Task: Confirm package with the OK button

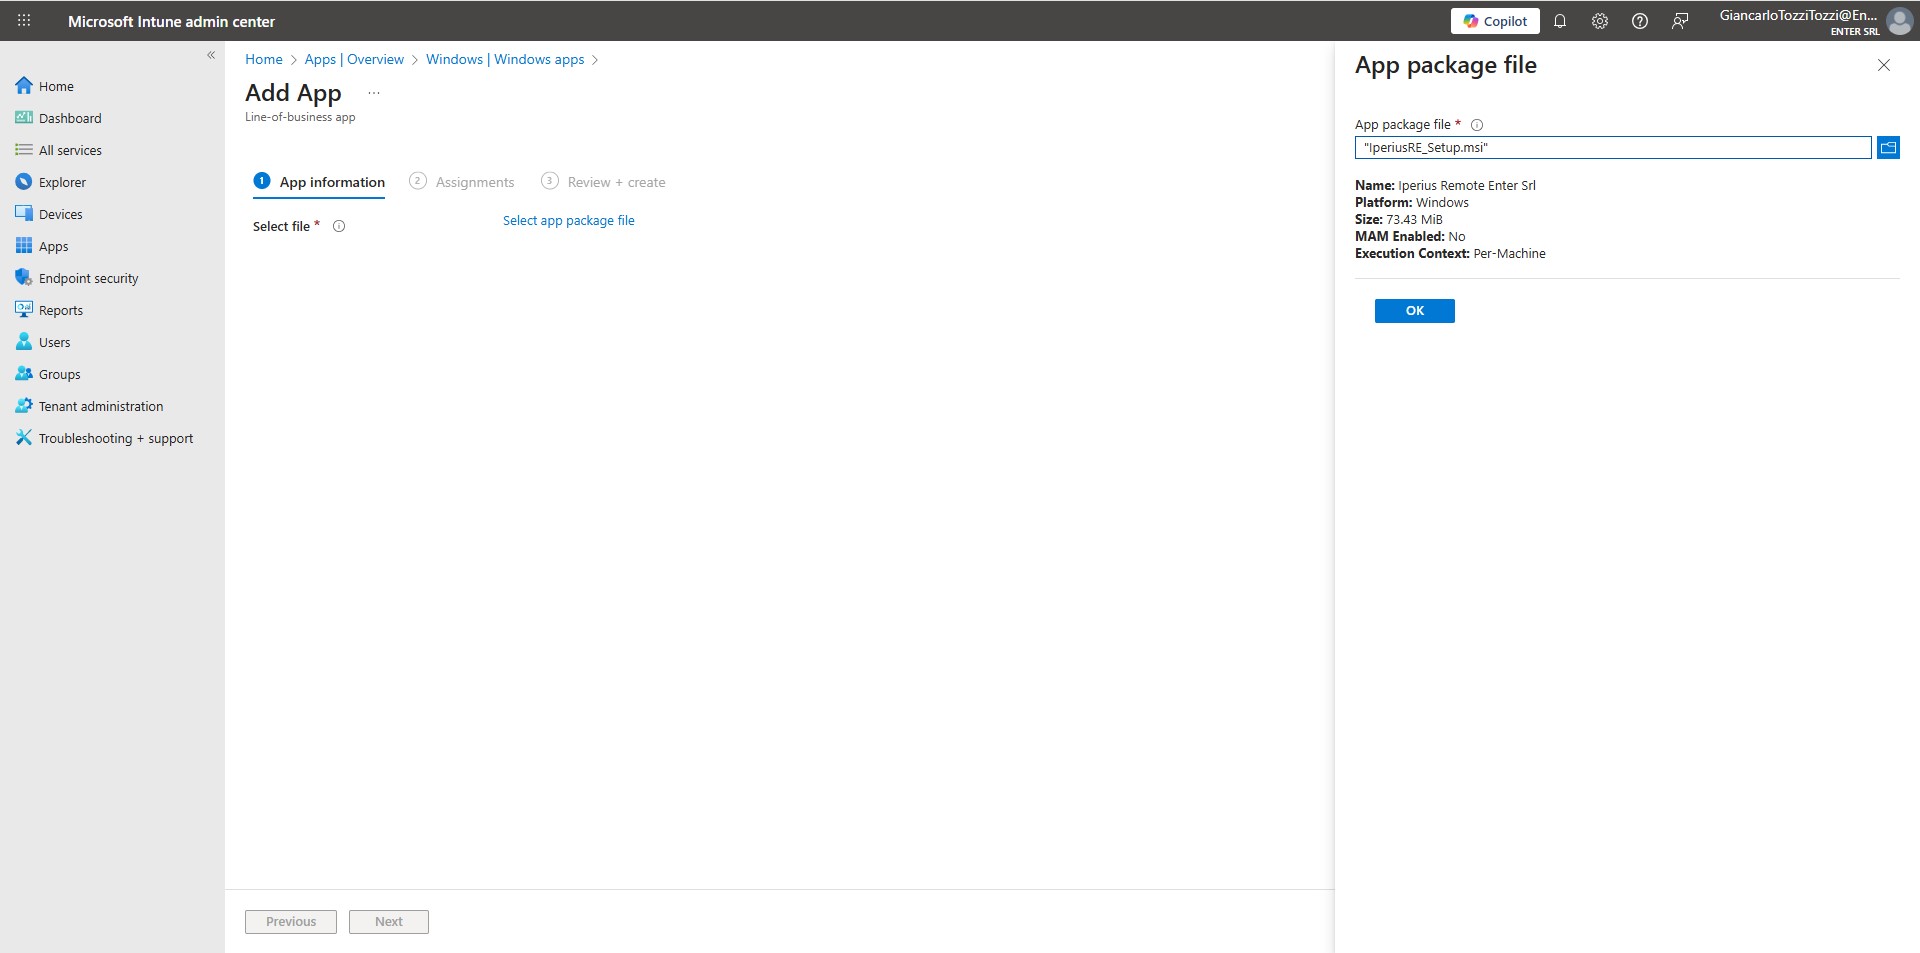Action: [1414, 311]
